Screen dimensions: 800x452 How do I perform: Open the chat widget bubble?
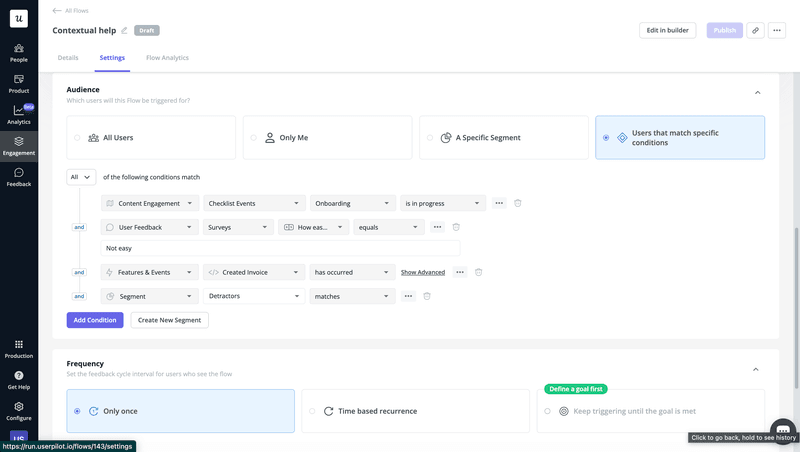(783, 429)
